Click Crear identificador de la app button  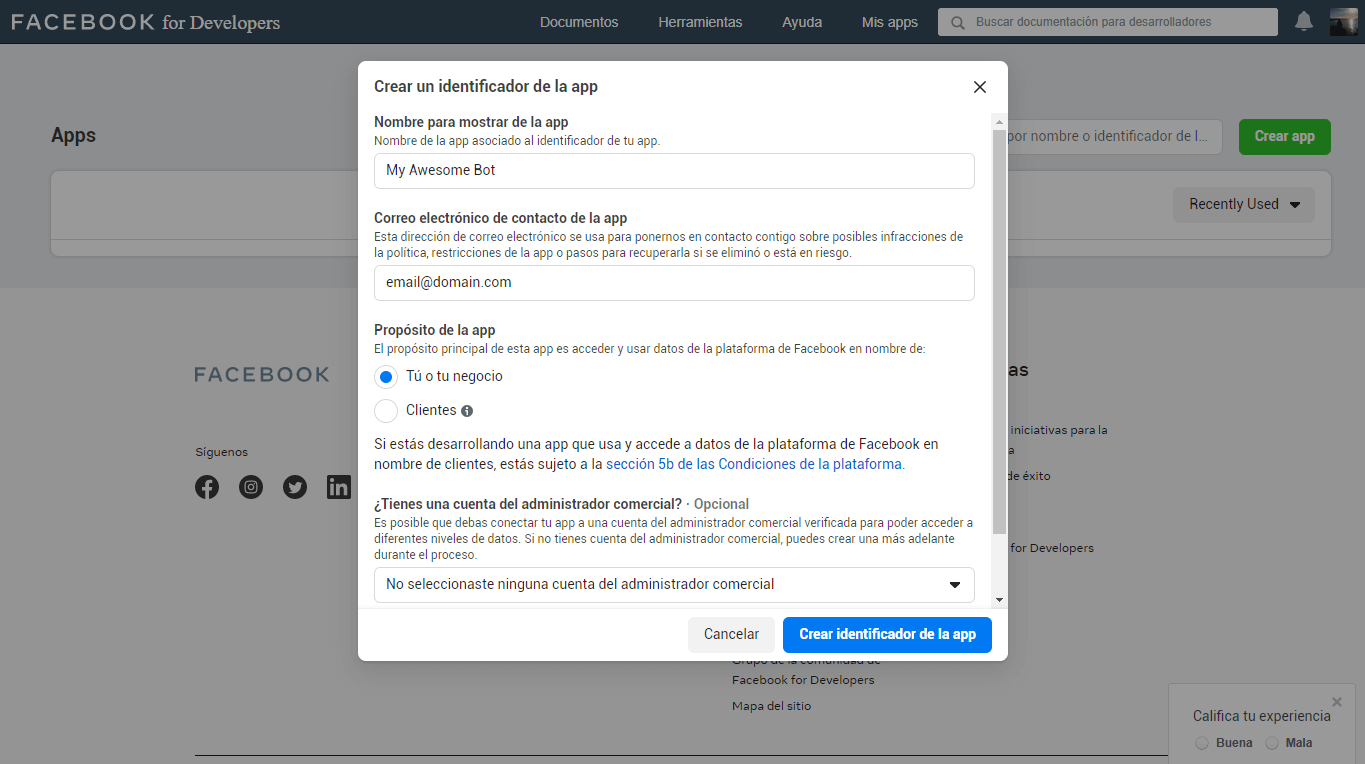tap(887, 635)
